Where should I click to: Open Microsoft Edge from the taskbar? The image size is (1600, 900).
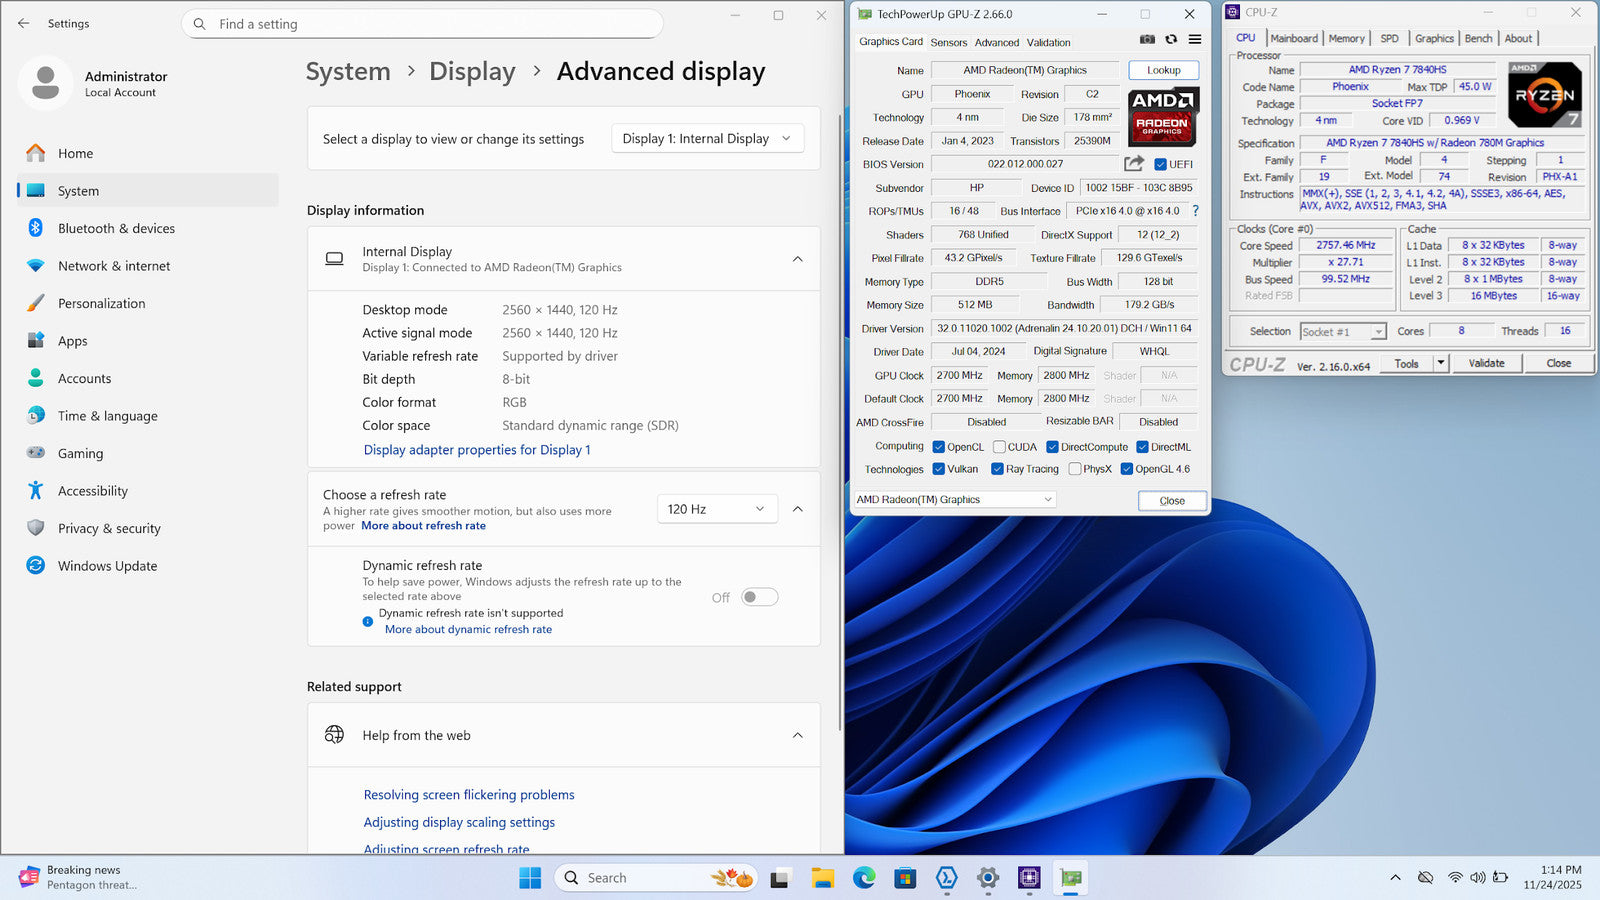pyautogui.click(x=864, y=878)
